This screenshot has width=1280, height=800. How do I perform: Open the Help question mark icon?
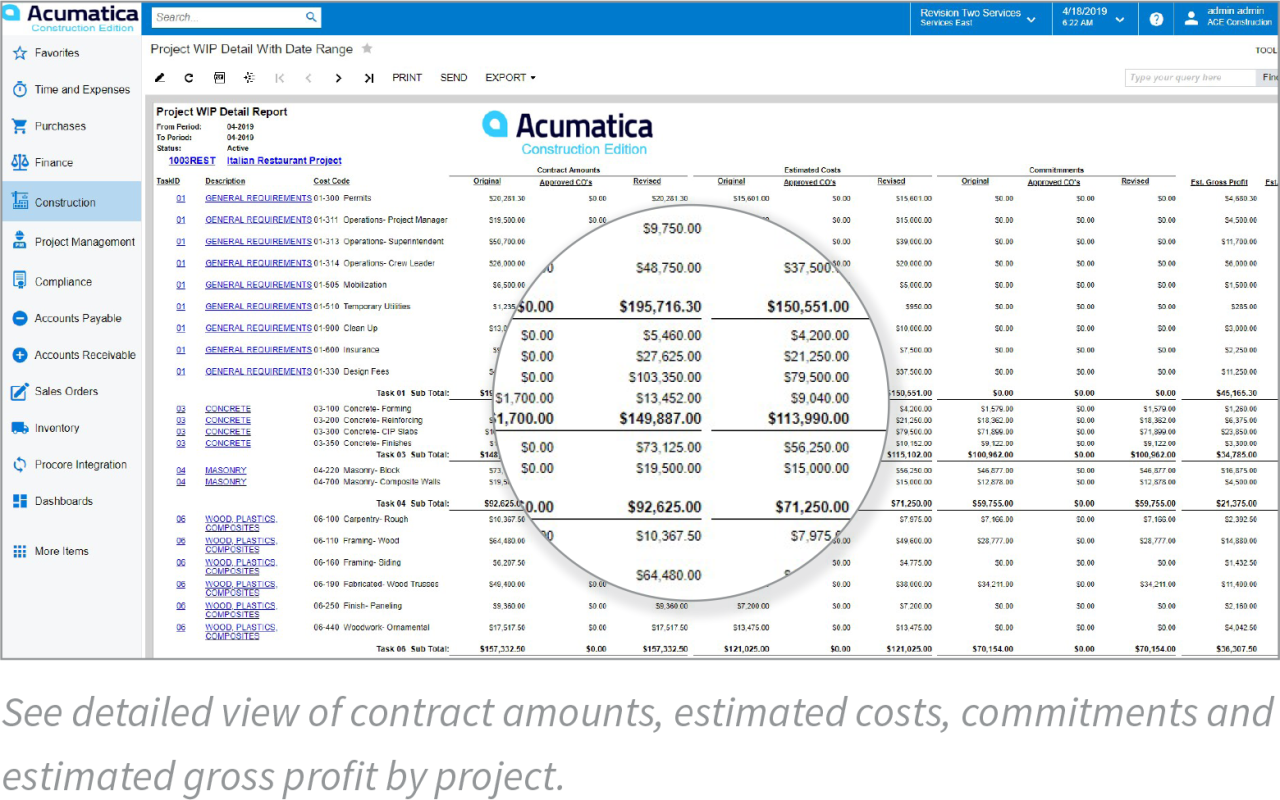pyautogui.click(x=1155, y=17)
